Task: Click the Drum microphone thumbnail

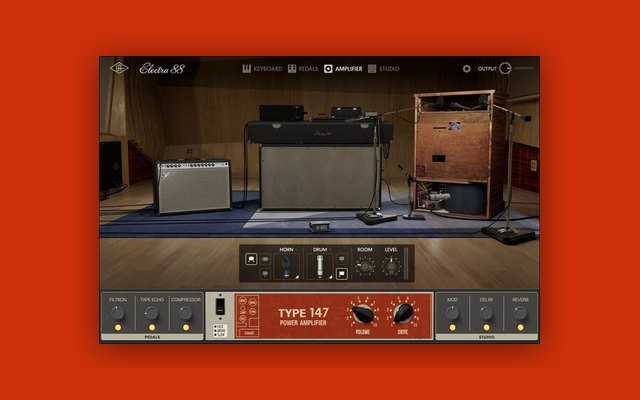Action: click(320, 266)
